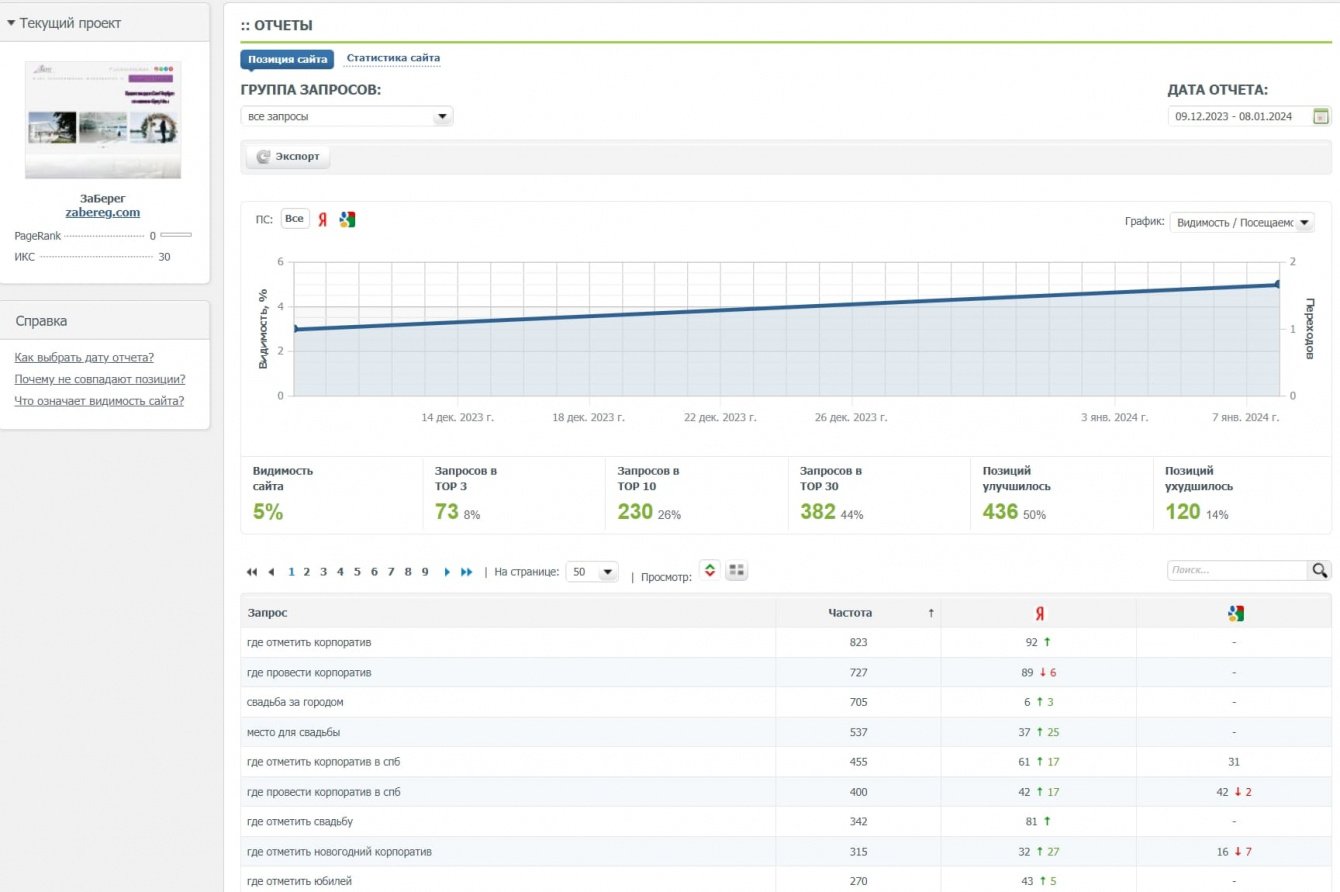Switch to 'Статистика сайта' tab

click(393, 59)
